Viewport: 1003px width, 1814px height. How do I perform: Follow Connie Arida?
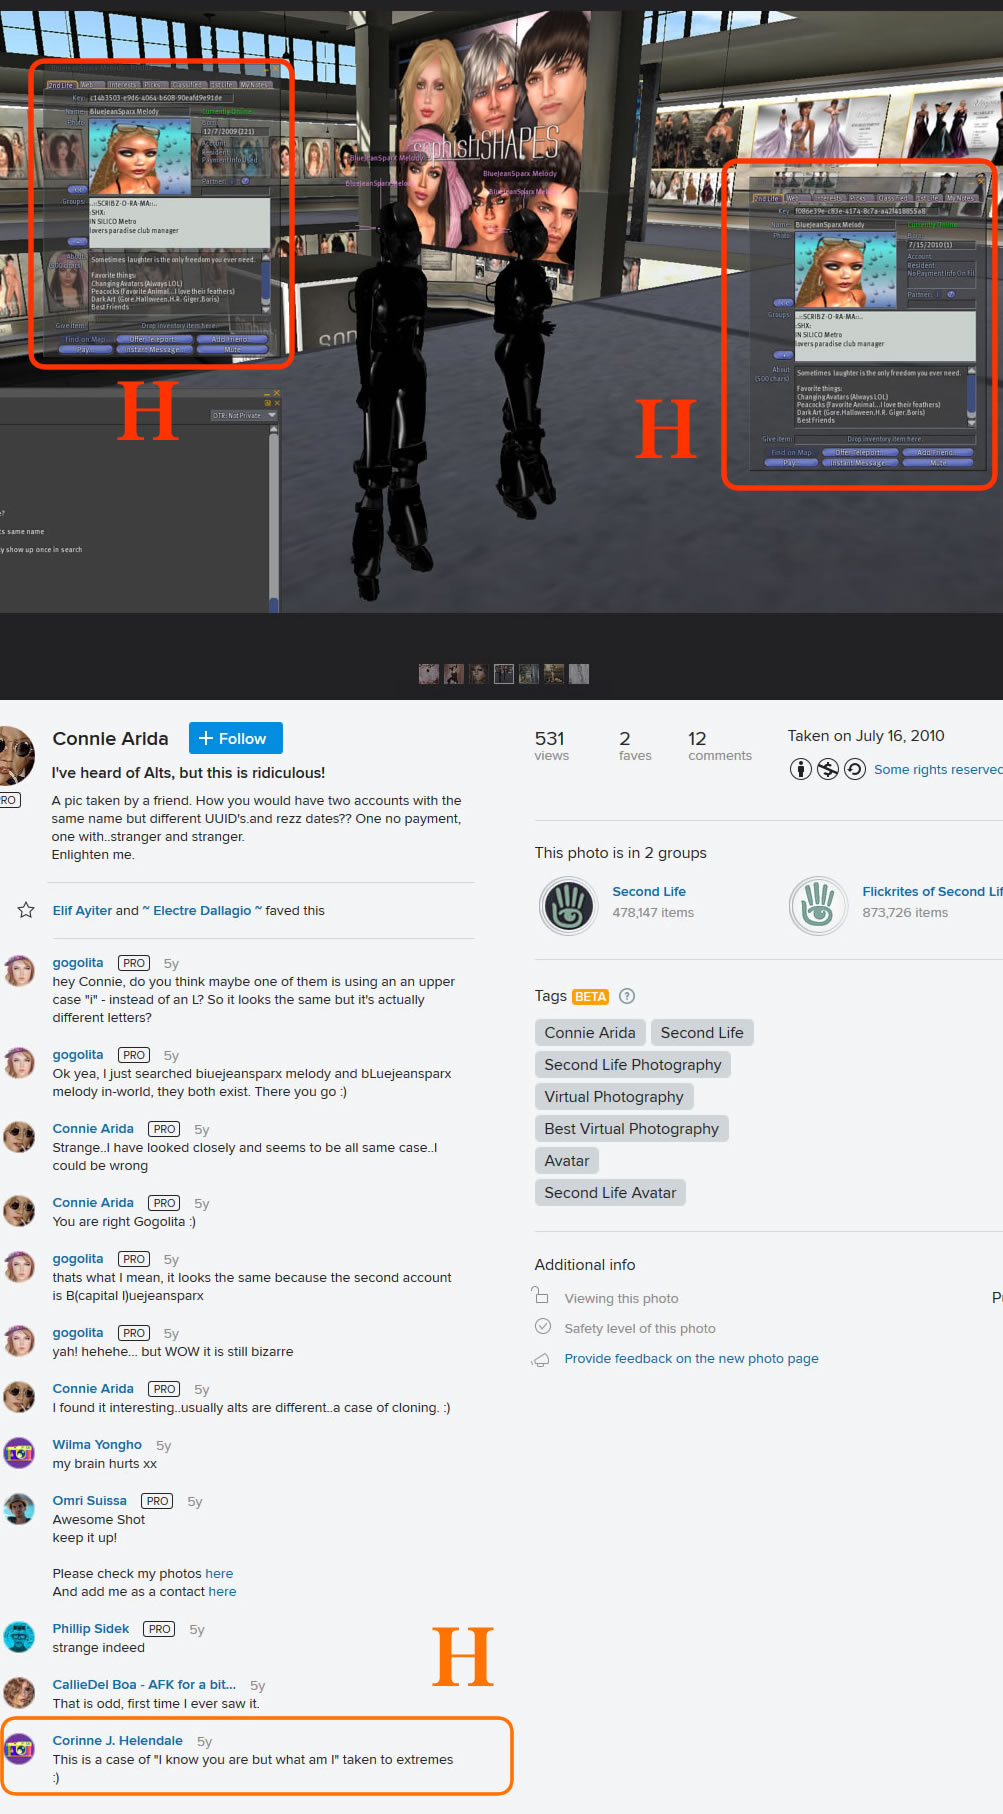click(x=236, y=738)
